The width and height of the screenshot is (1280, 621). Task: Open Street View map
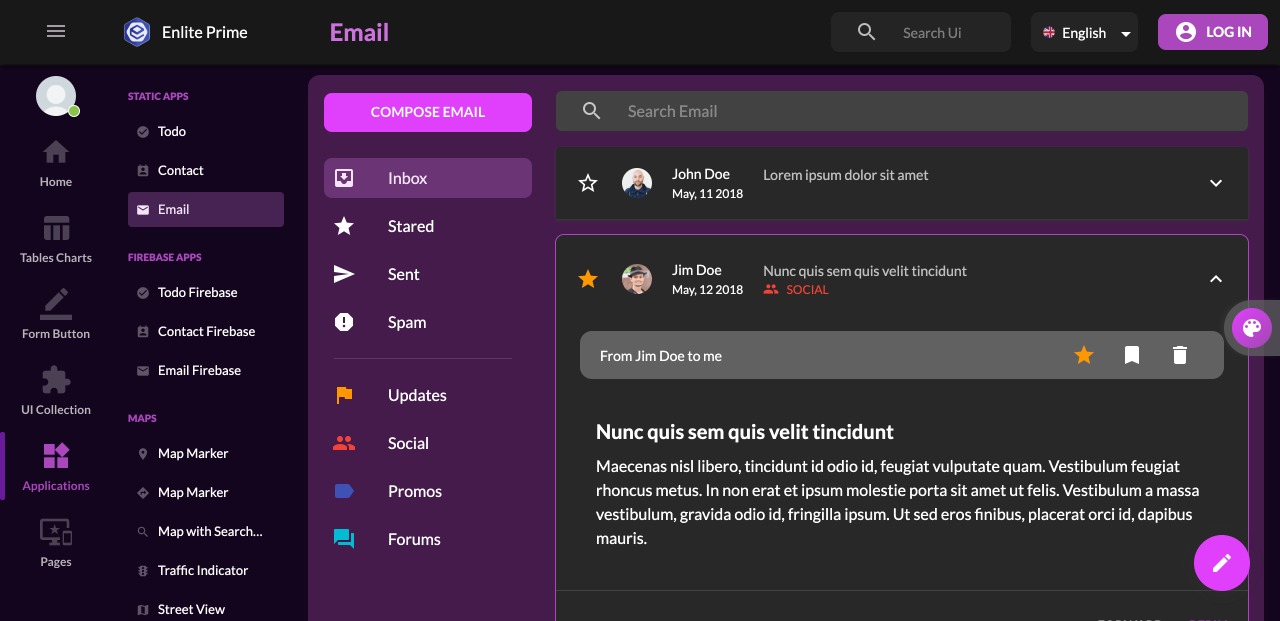pos(206,609)
